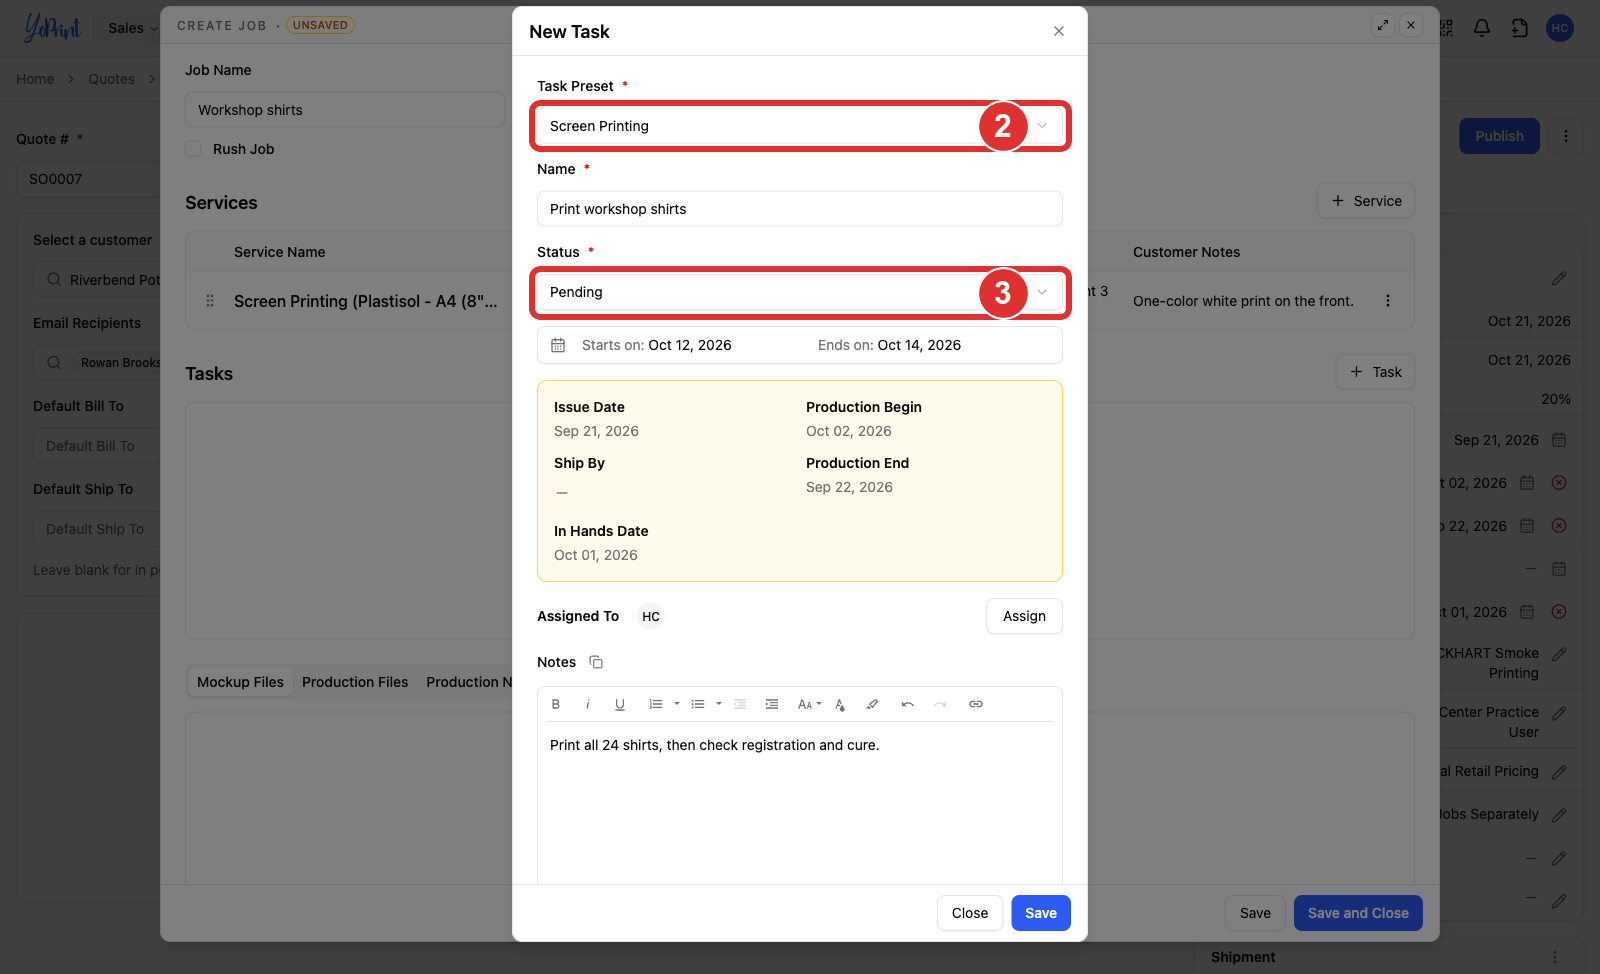This screenshot has height=974, width=1600.
Task: Switch to the Production Files tab
Action: tap(355, 682)
